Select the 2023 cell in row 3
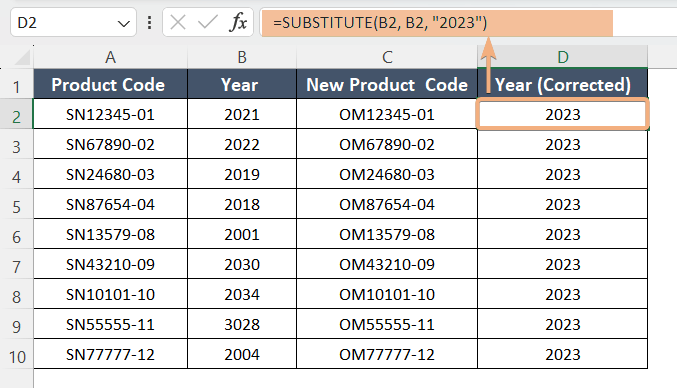This screenshot has width=677, height=388. coord(563,144)
